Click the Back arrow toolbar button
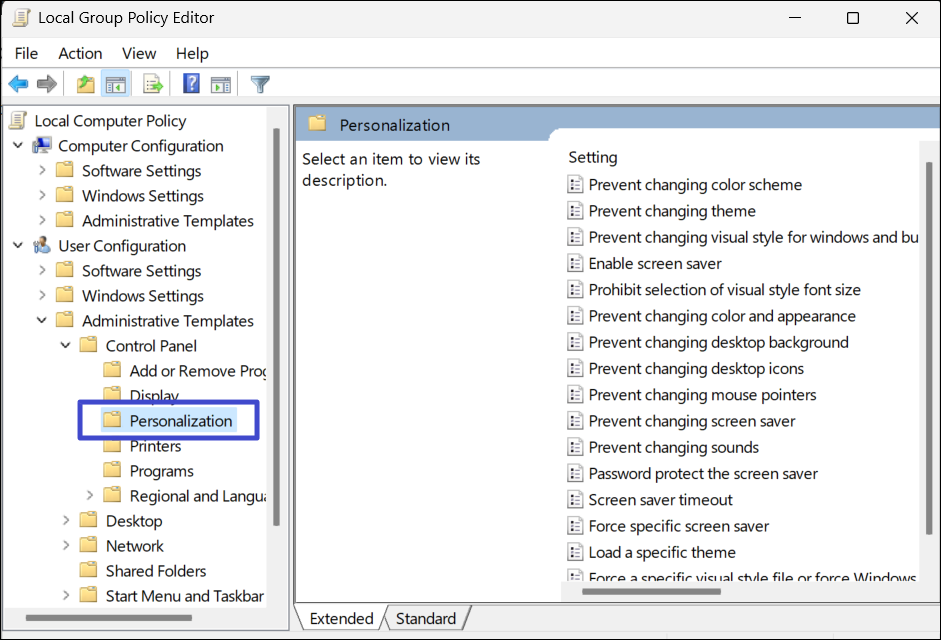The width and height of the screenshot is (941, 640). (x=18, y=84)
